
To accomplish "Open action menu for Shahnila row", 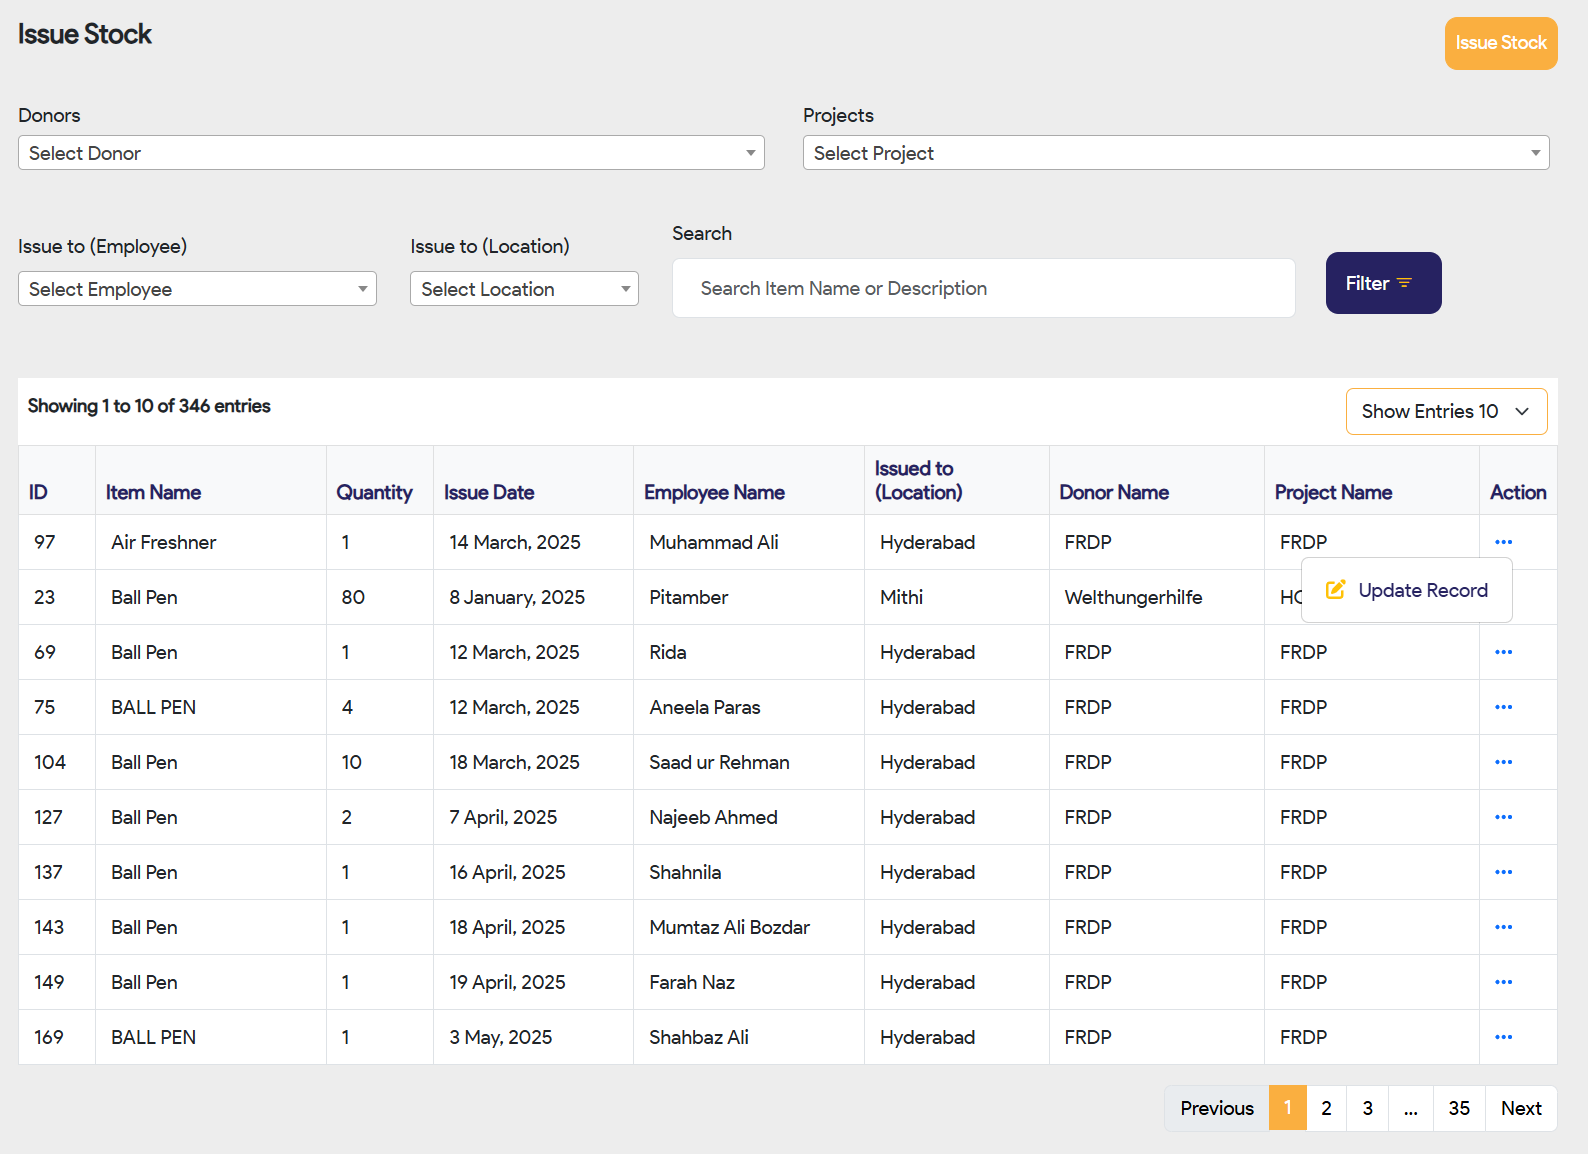I will tap(1503, 872).
